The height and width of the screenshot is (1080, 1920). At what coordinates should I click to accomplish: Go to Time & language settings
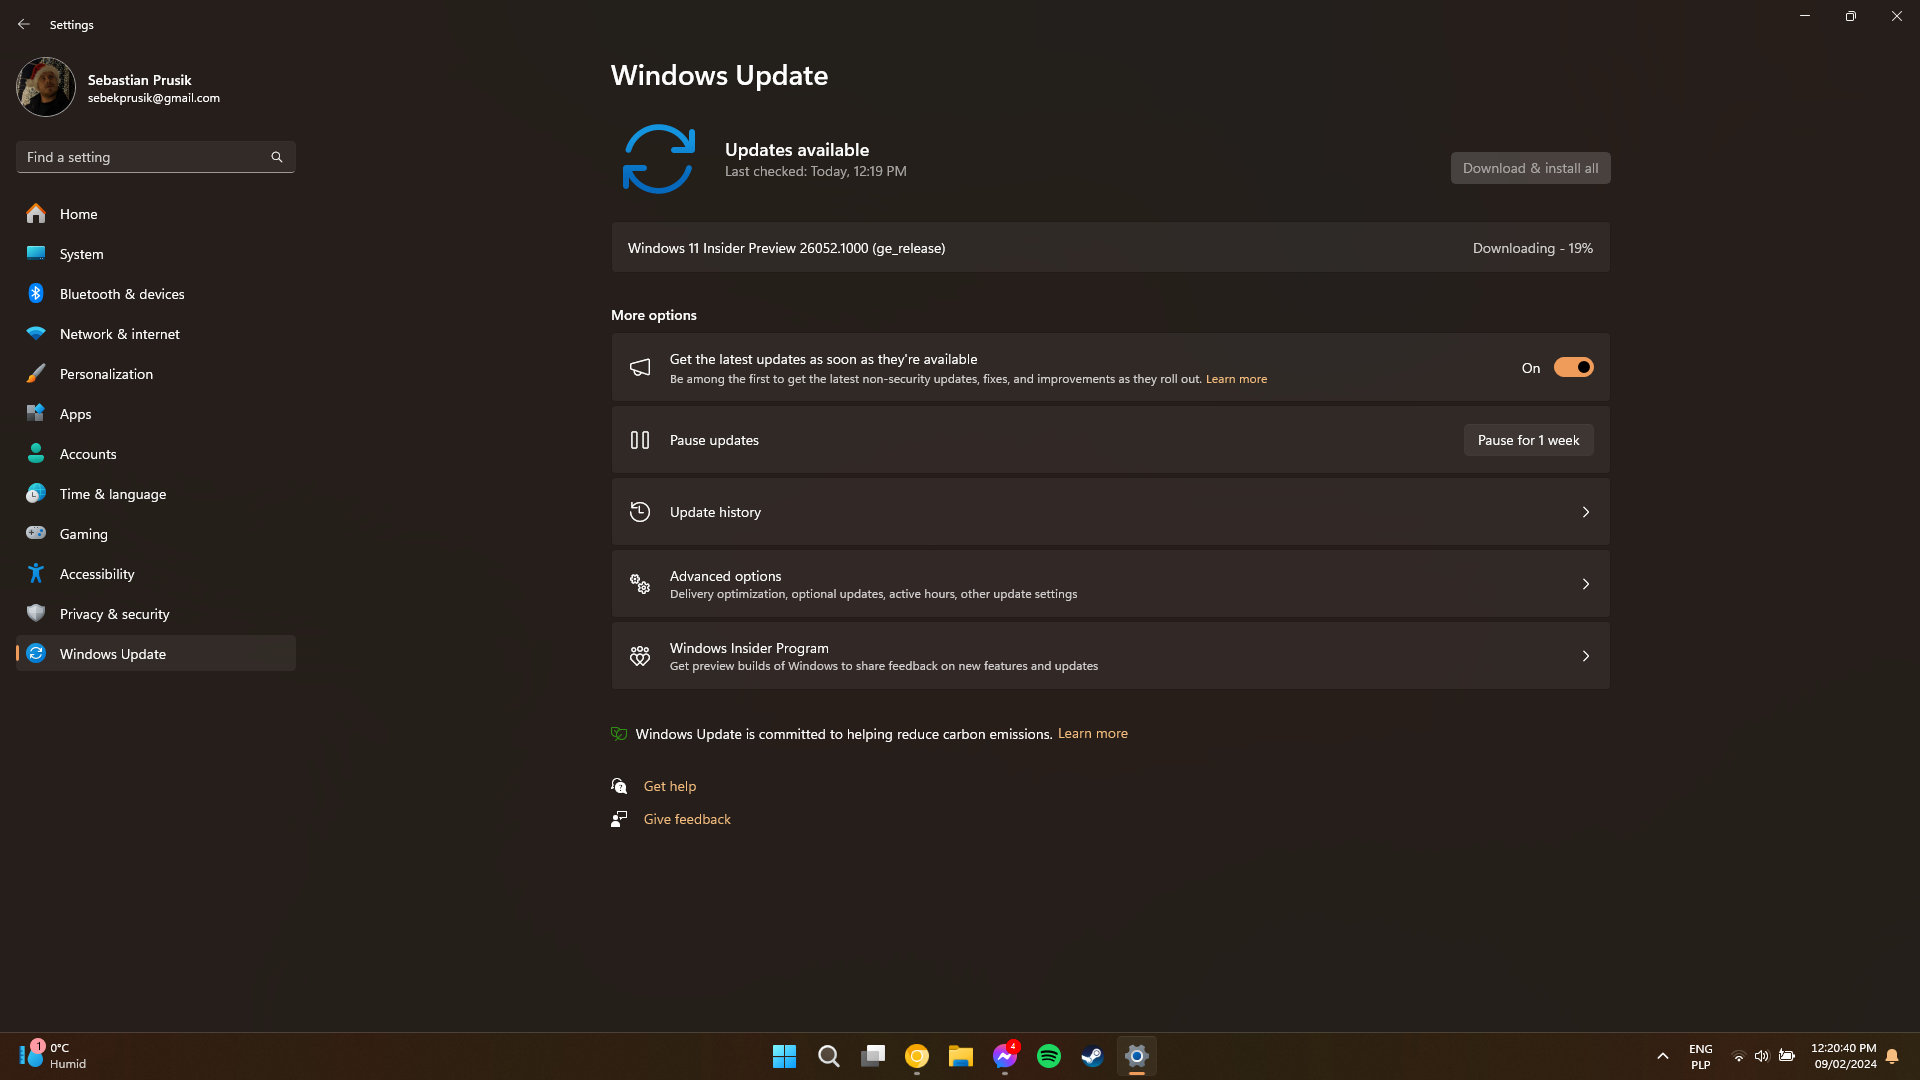[x=35, y=493]
